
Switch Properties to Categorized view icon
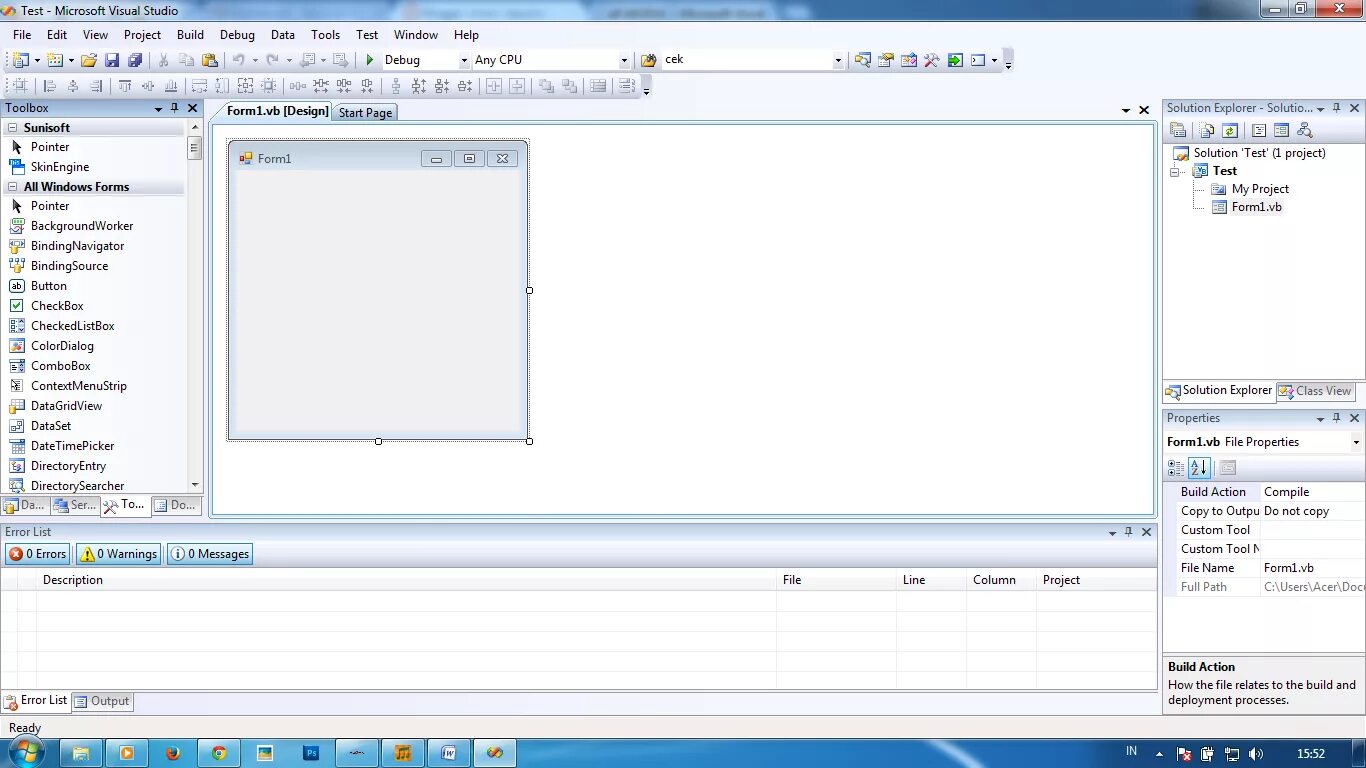click(x=1176, y=467)
